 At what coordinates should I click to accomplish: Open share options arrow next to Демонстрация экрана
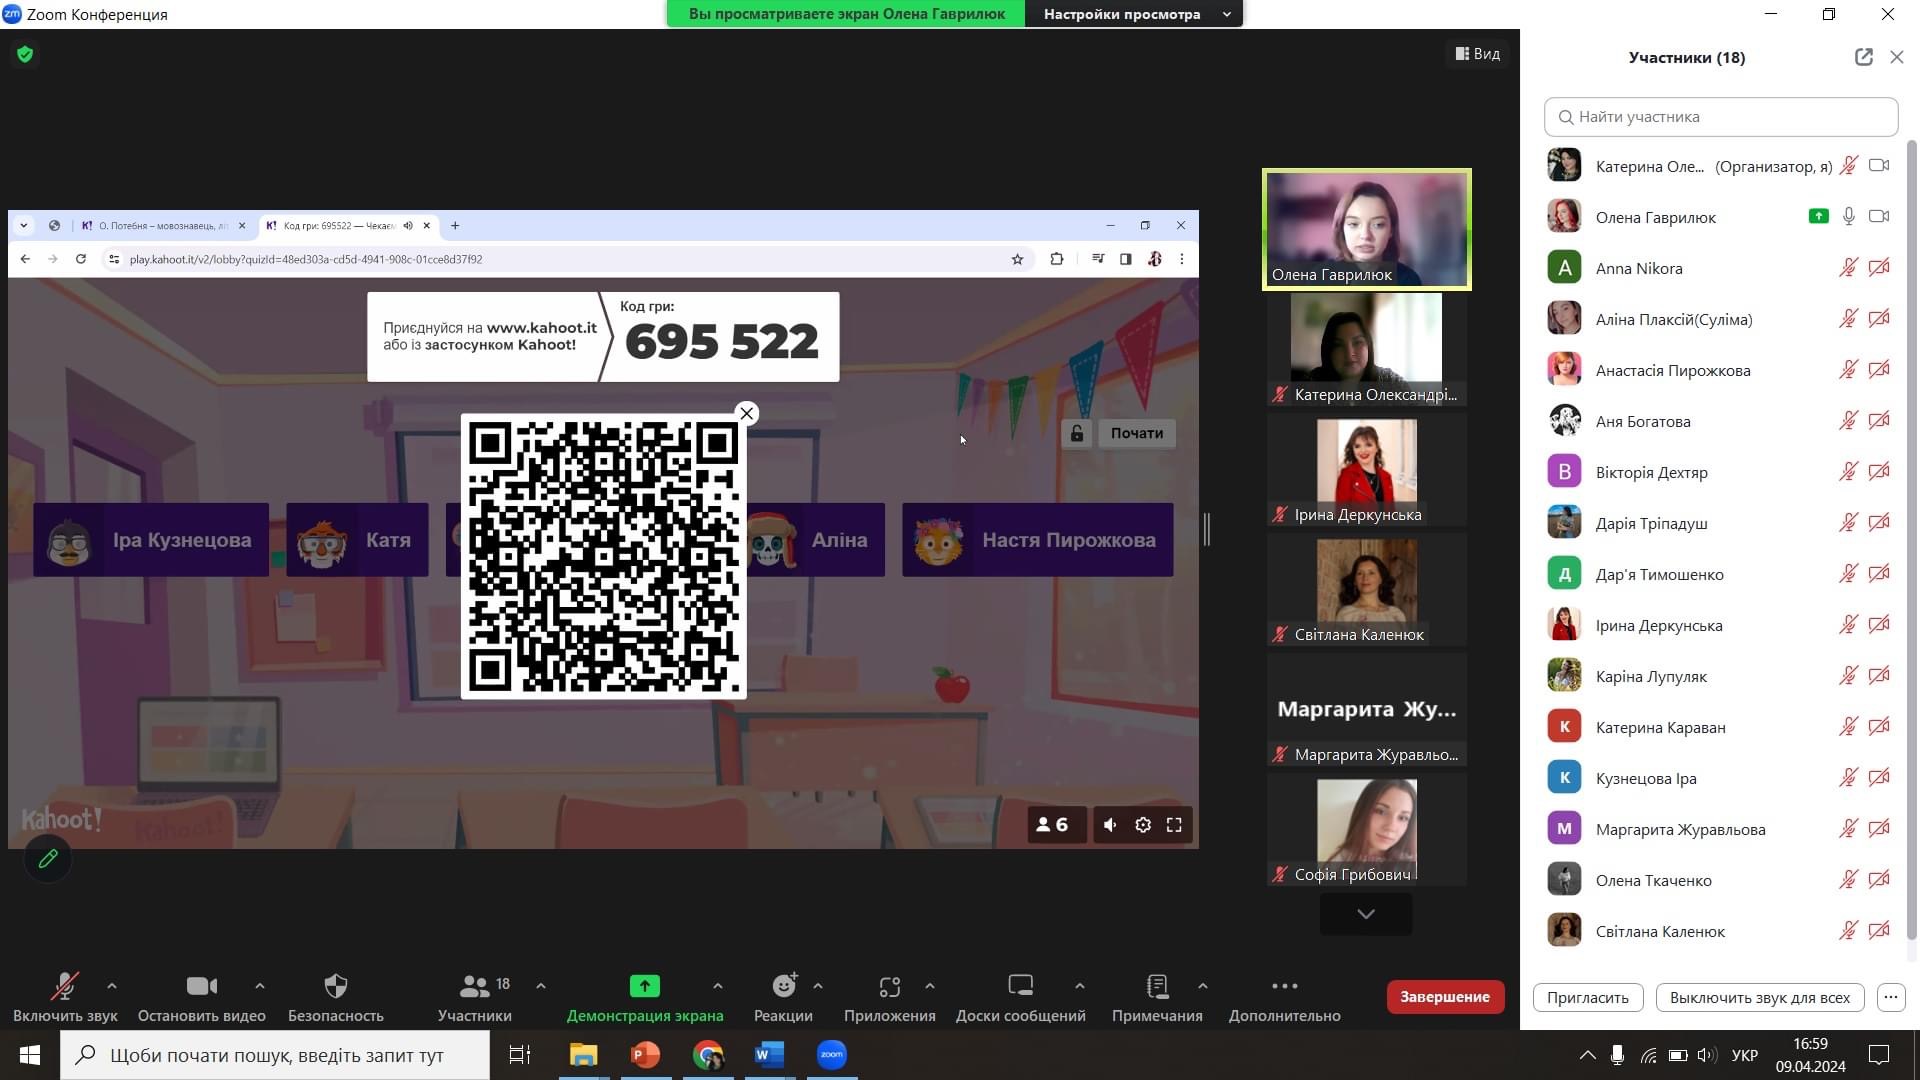coord(718,986)
